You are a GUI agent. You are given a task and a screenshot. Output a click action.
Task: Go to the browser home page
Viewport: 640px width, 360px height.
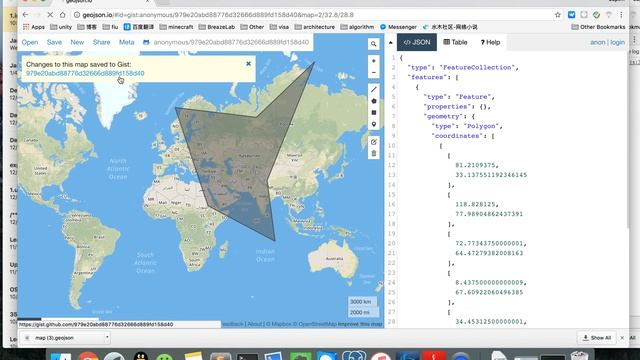(62, 15)
